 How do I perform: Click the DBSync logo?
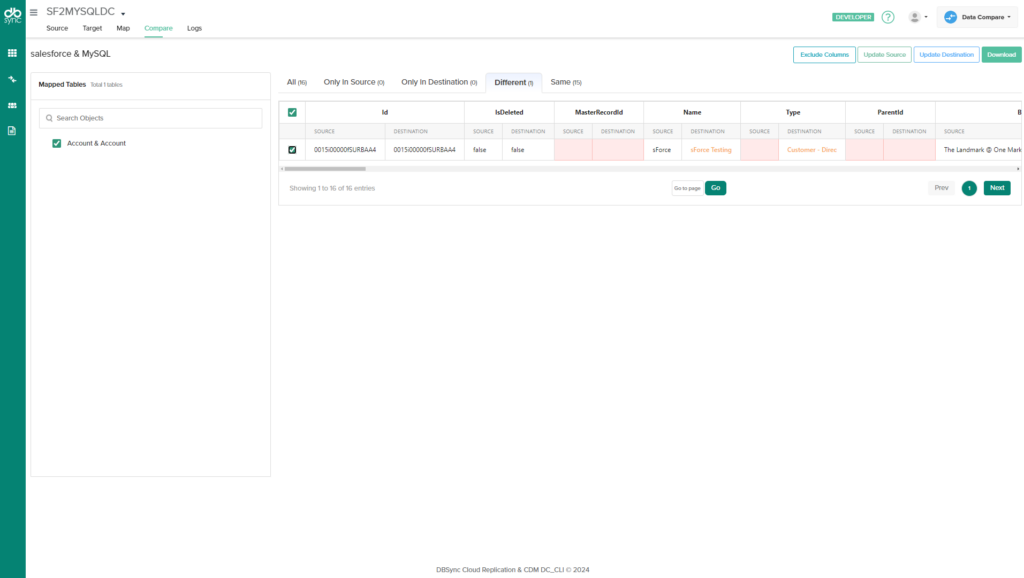tap(12, 15)
